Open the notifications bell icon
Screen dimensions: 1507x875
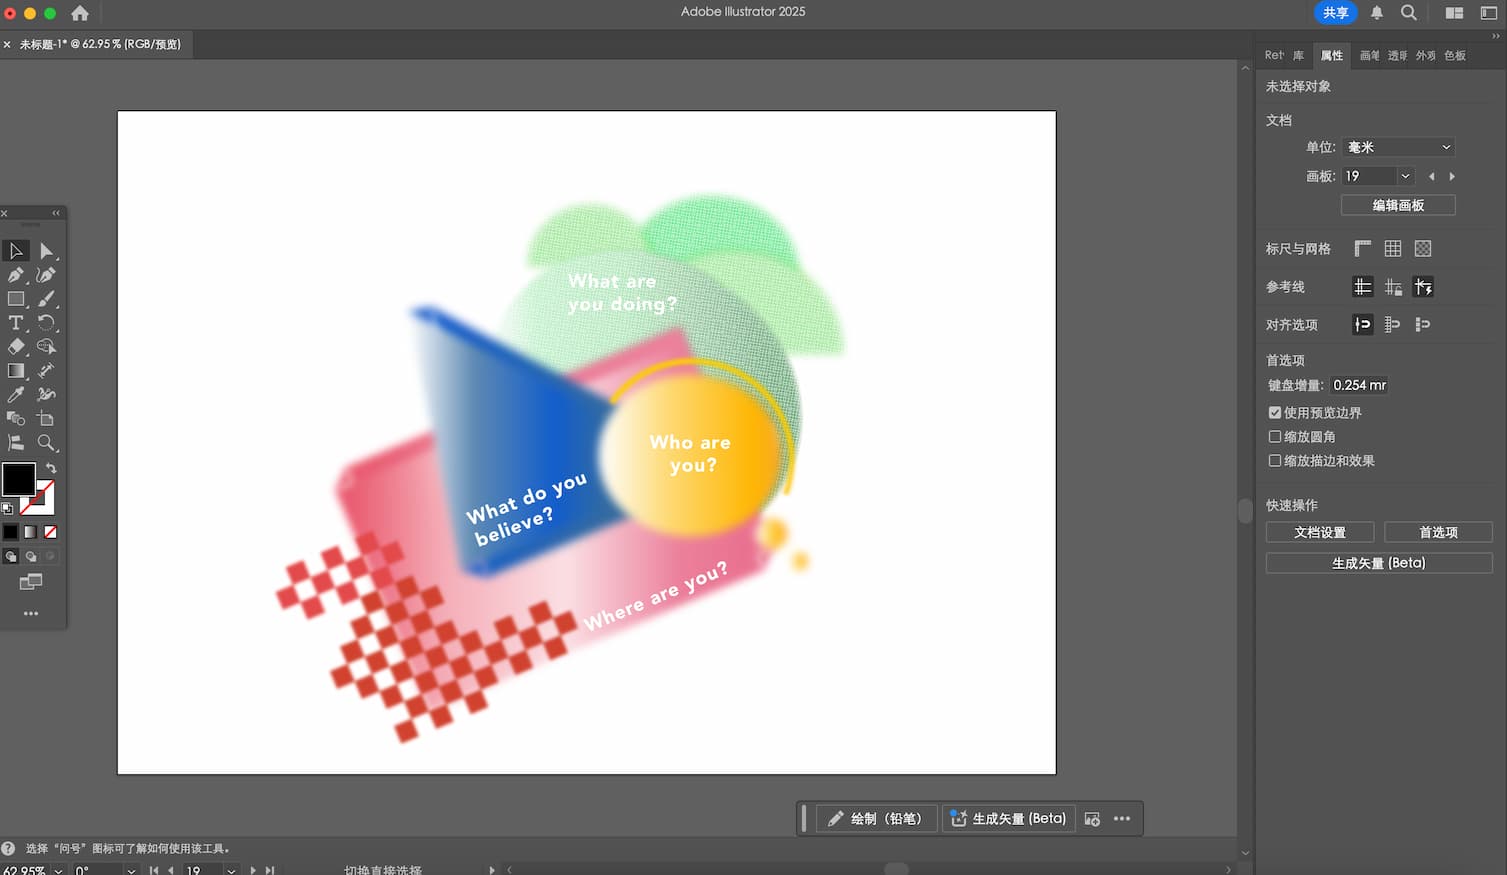point(1377,13)
